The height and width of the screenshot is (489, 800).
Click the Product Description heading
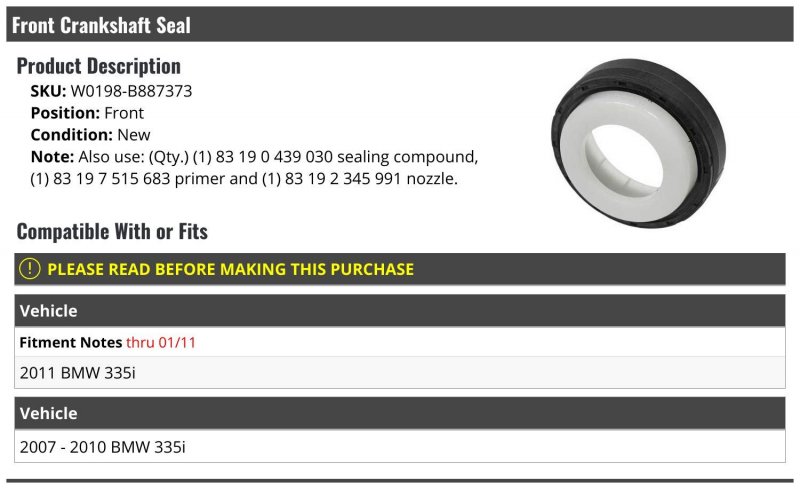(98, 66)
